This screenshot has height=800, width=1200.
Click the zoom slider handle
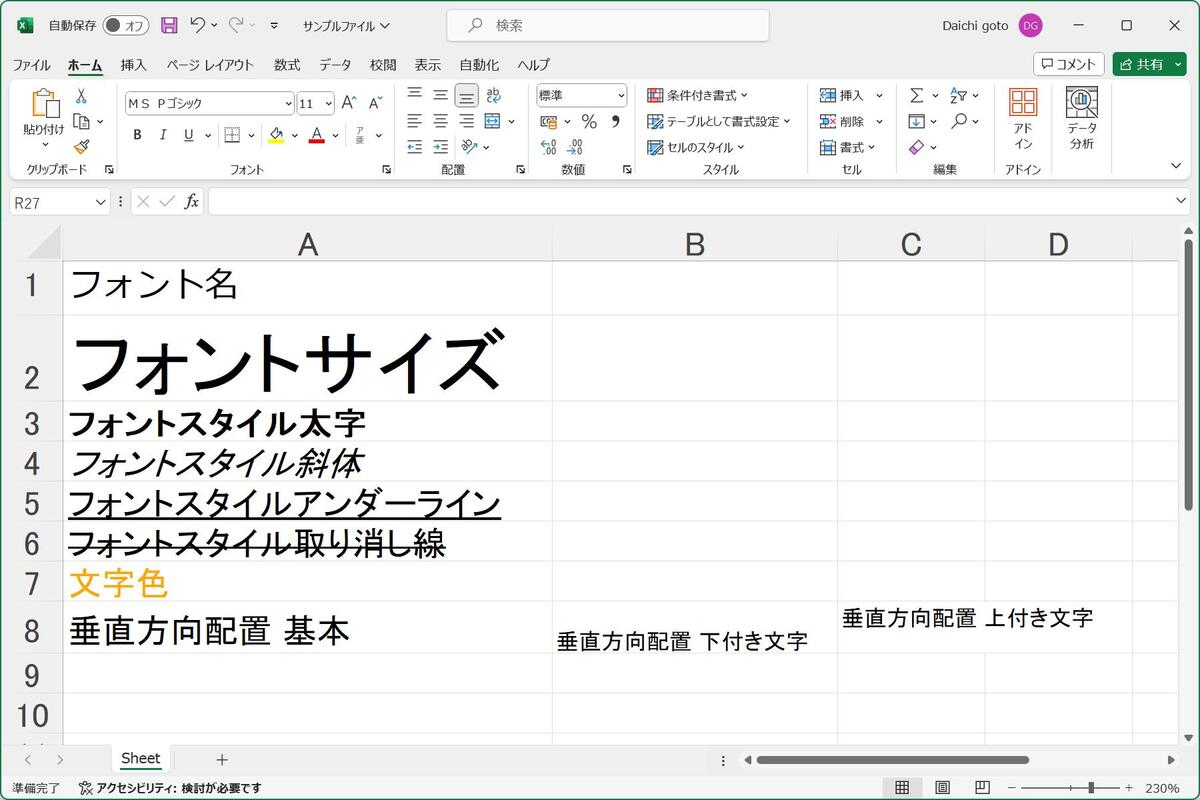(1090, 788)
